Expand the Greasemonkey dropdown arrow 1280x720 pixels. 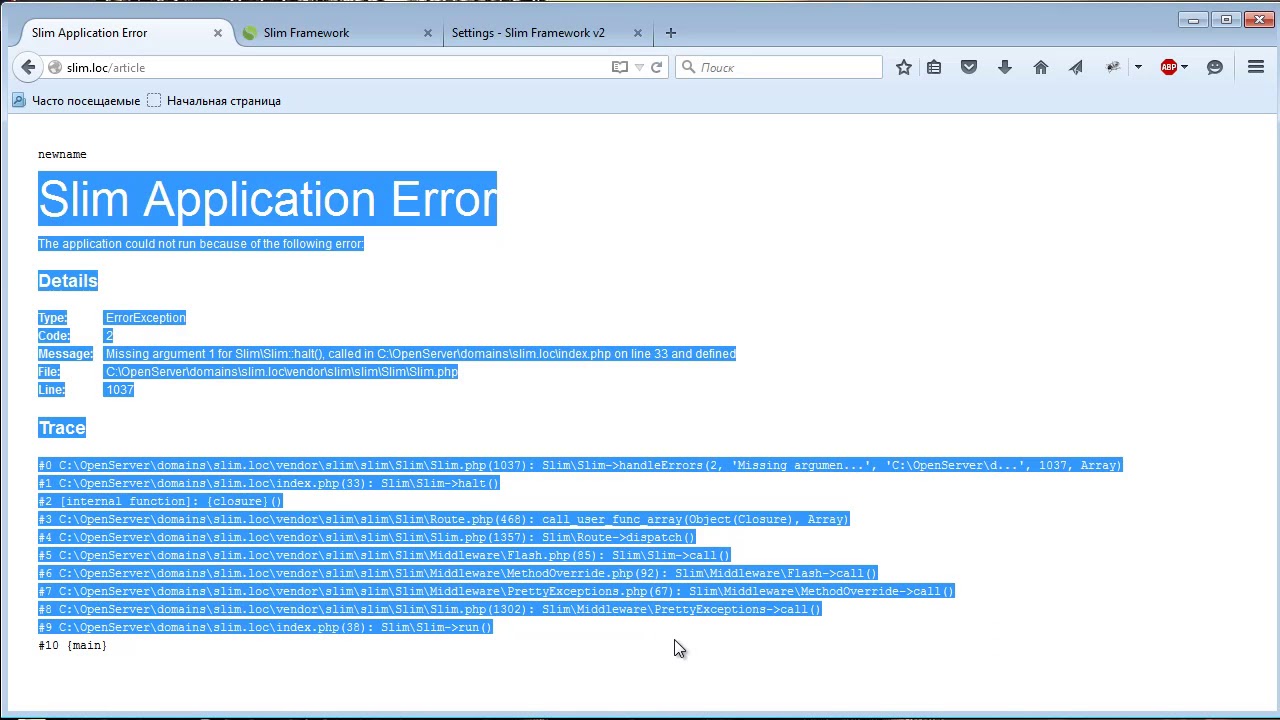1138,67
